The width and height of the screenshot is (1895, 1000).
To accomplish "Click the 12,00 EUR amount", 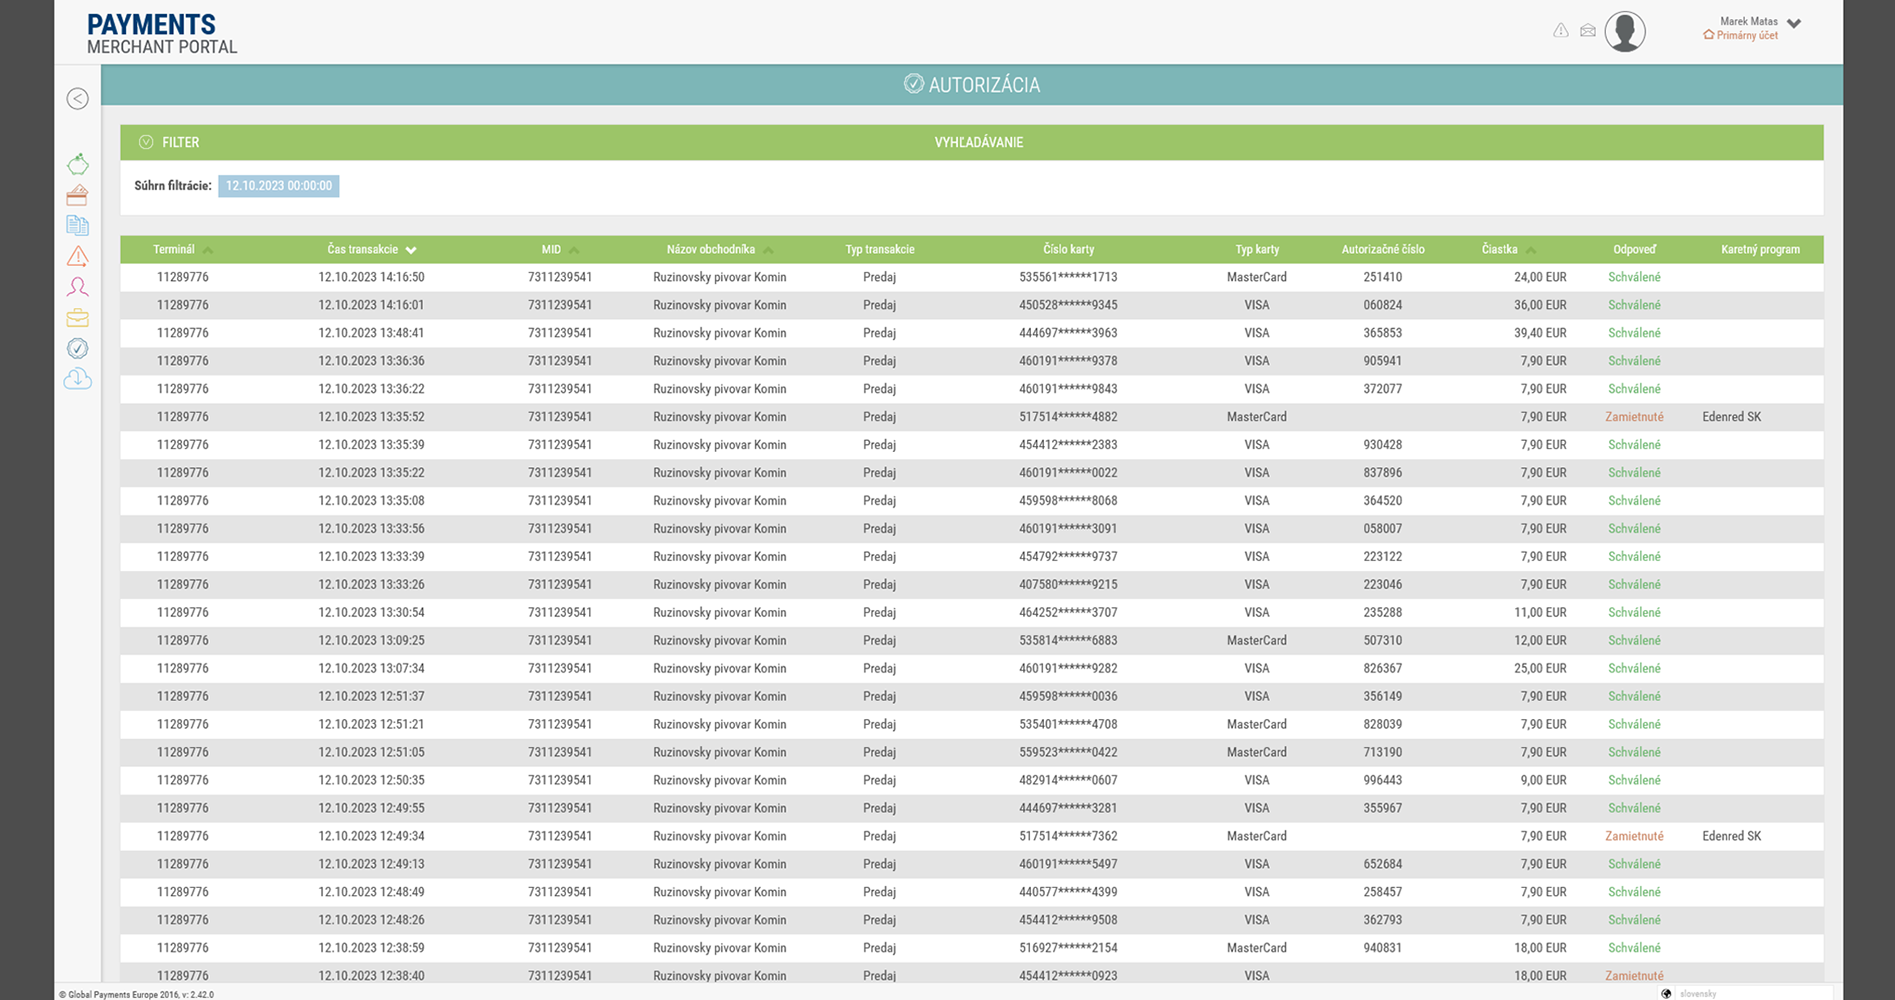I will pyautogui.click(x=1540, y=641).
